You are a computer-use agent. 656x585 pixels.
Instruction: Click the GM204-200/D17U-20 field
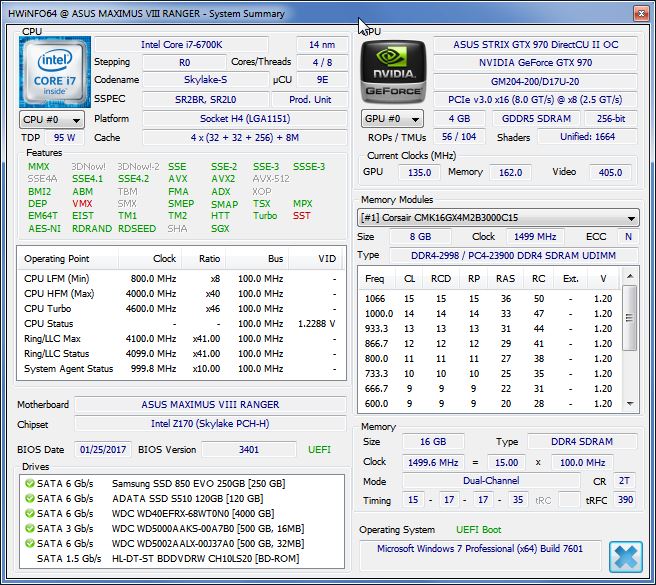[536, 81]
